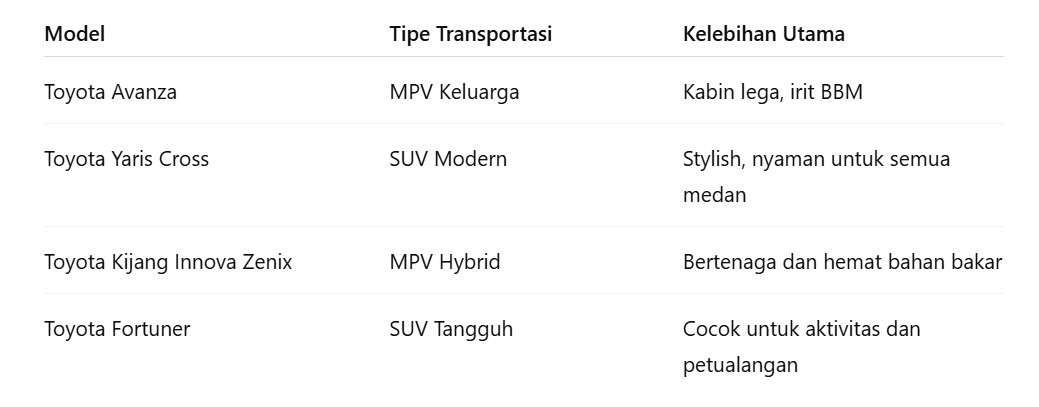
Task: Click the word Cocok in Fortuner row
Action: click(x=711, y=329)
